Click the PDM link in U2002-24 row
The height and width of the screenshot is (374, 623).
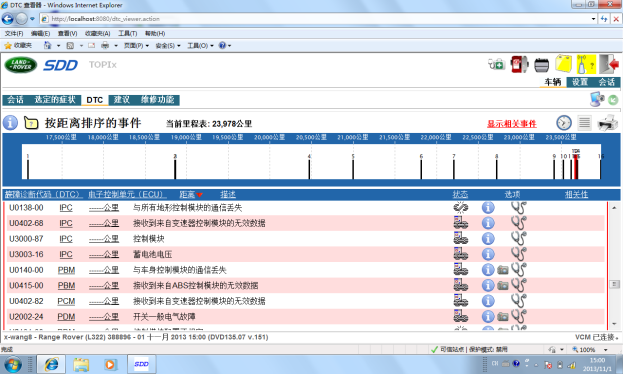66,316
